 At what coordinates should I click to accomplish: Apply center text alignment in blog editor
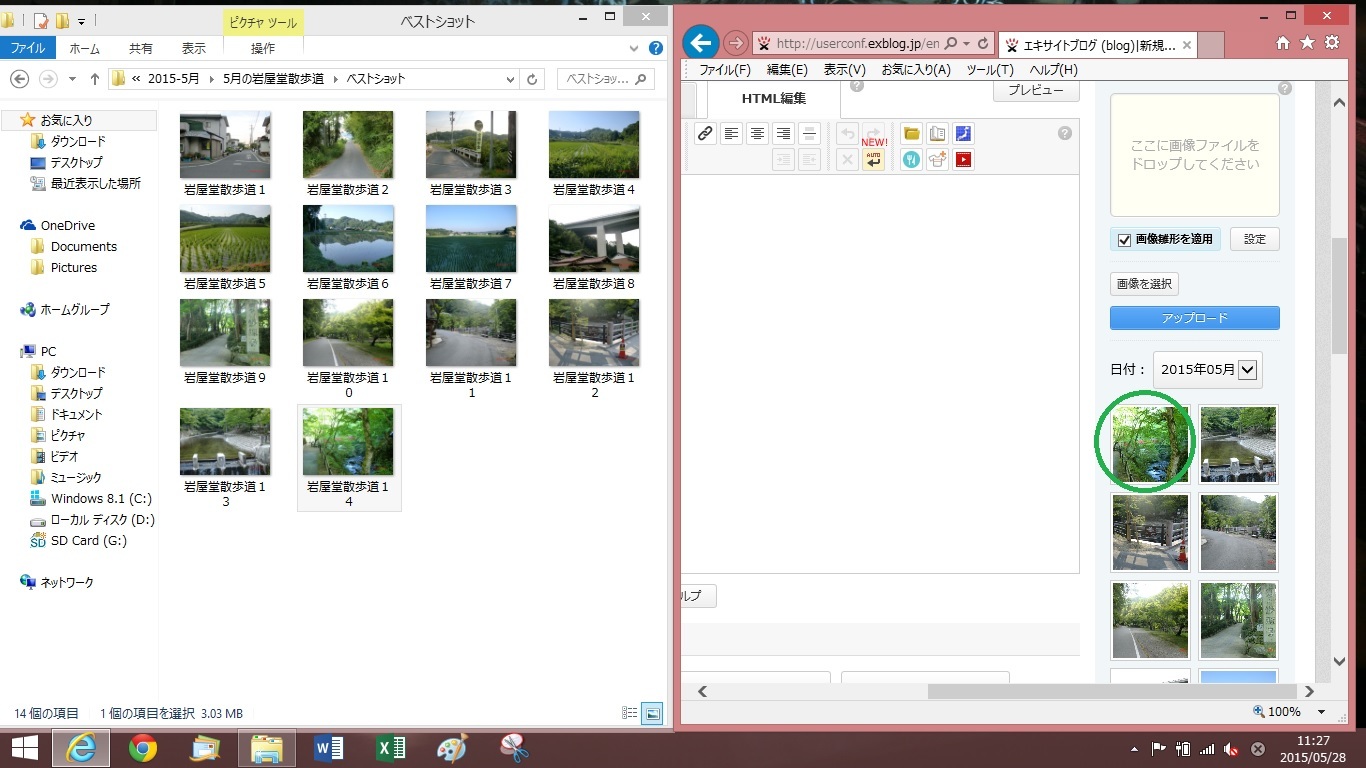(758, 134)
